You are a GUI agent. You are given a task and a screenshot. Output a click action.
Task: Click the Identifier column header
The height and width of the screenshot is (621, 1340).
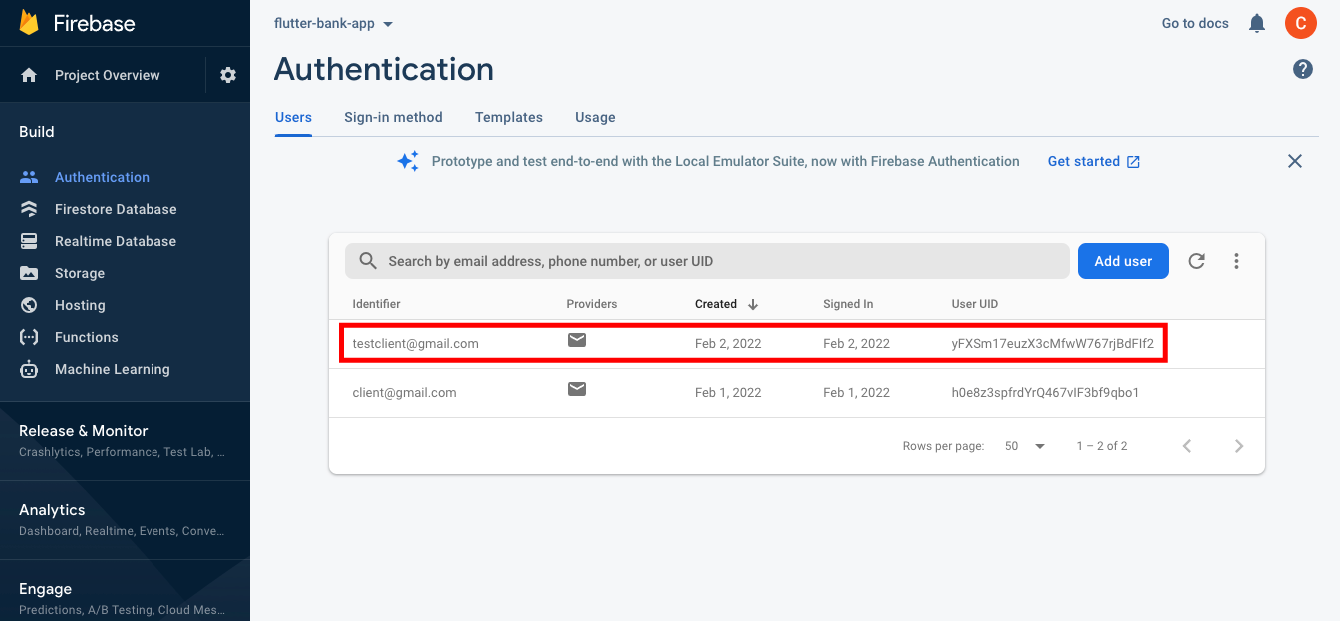coord(376,304)
